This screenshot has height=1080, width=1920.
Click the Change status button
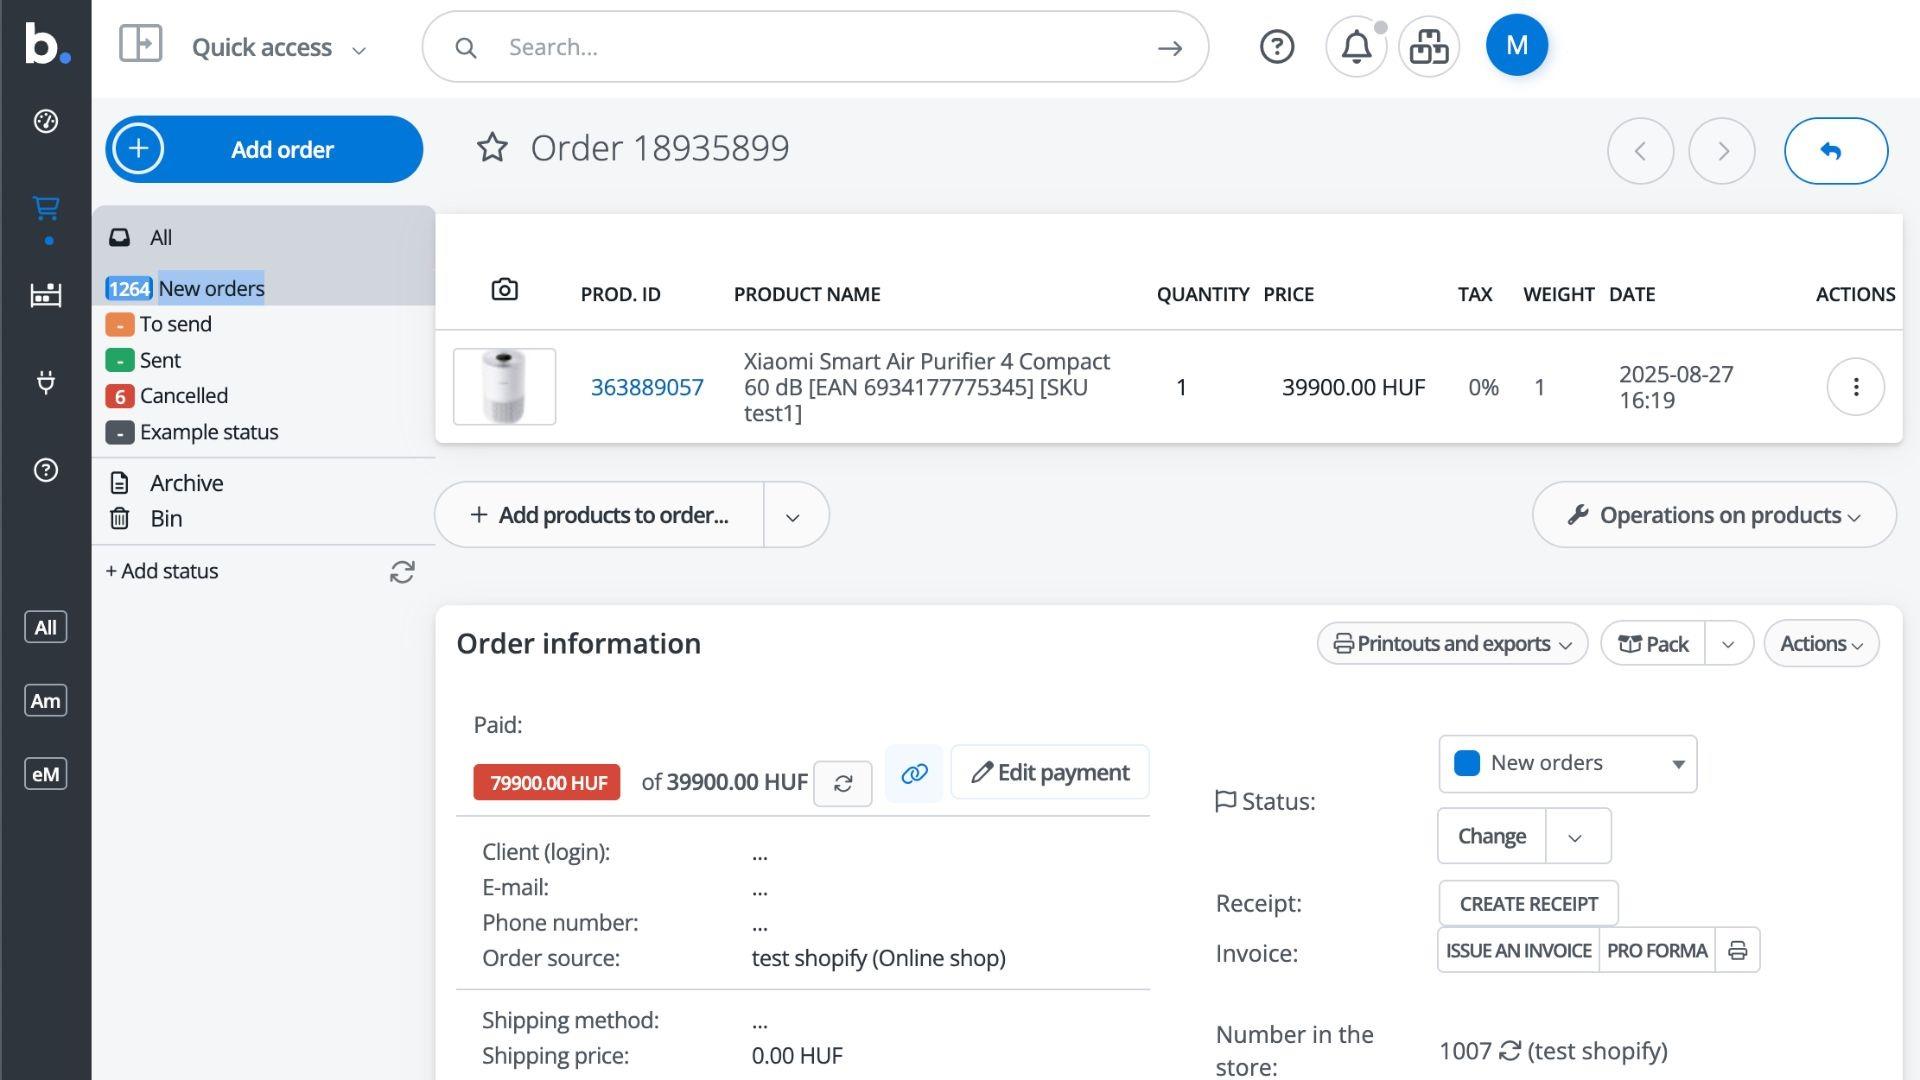pos(1492,836)
